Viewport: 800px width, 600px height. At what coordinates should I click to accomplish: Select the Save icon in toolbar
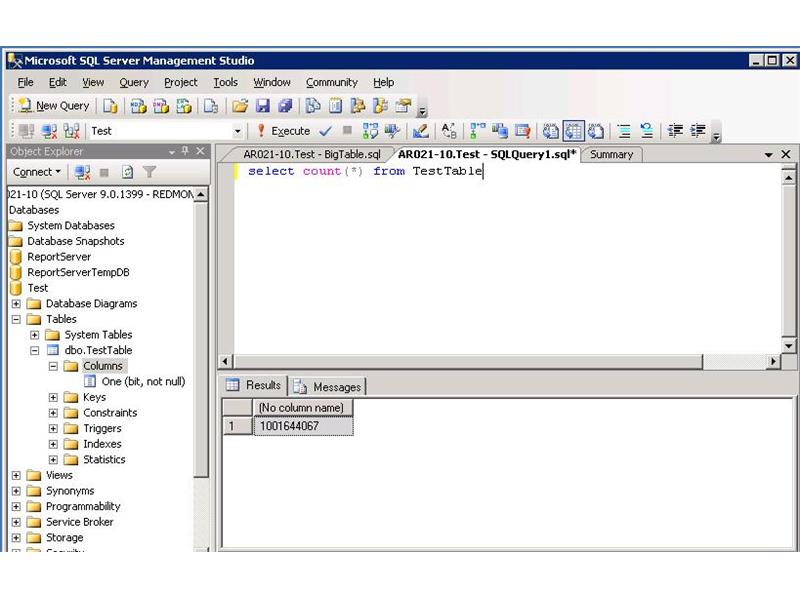(263, 105)
